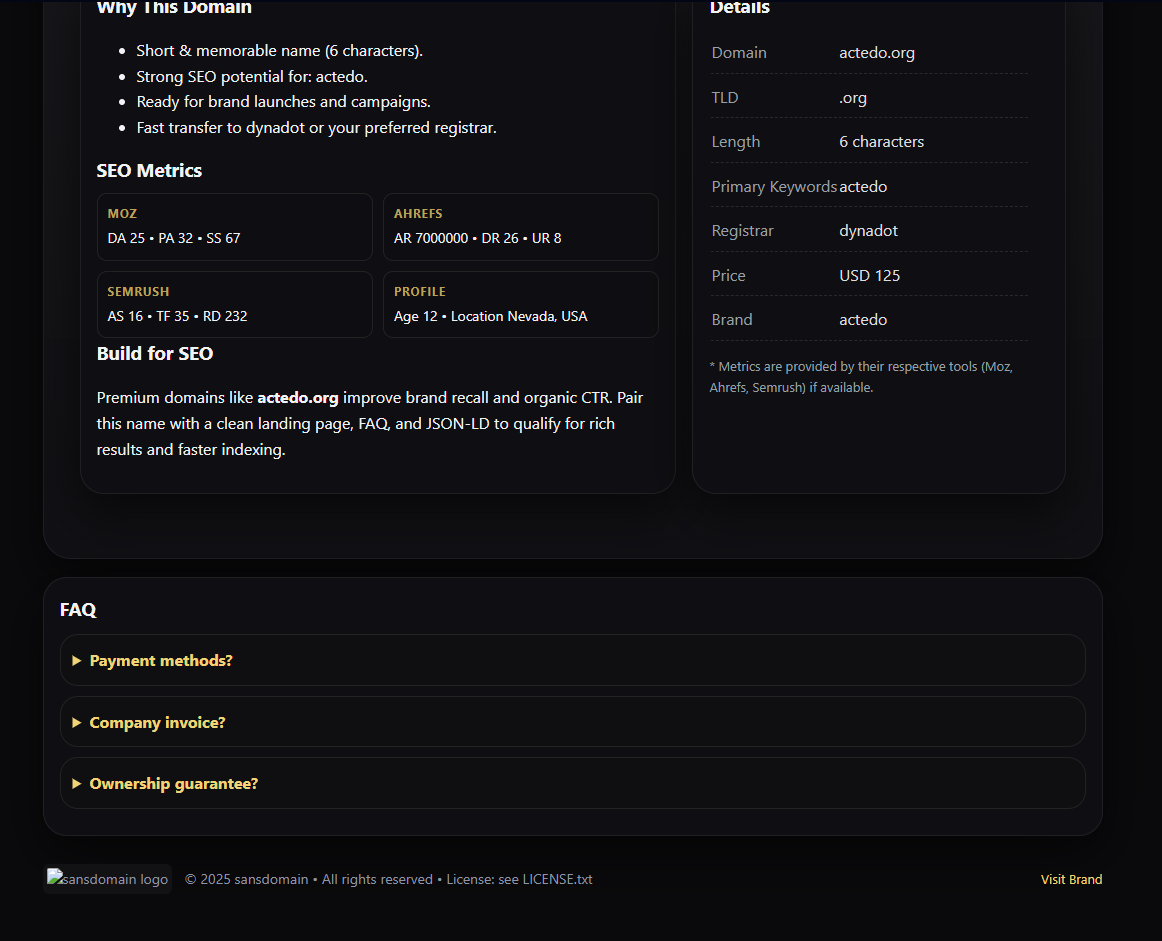Click the Registrar value dynadot in Details
This screenshot has height=941, width=1162.
(868, 231)
